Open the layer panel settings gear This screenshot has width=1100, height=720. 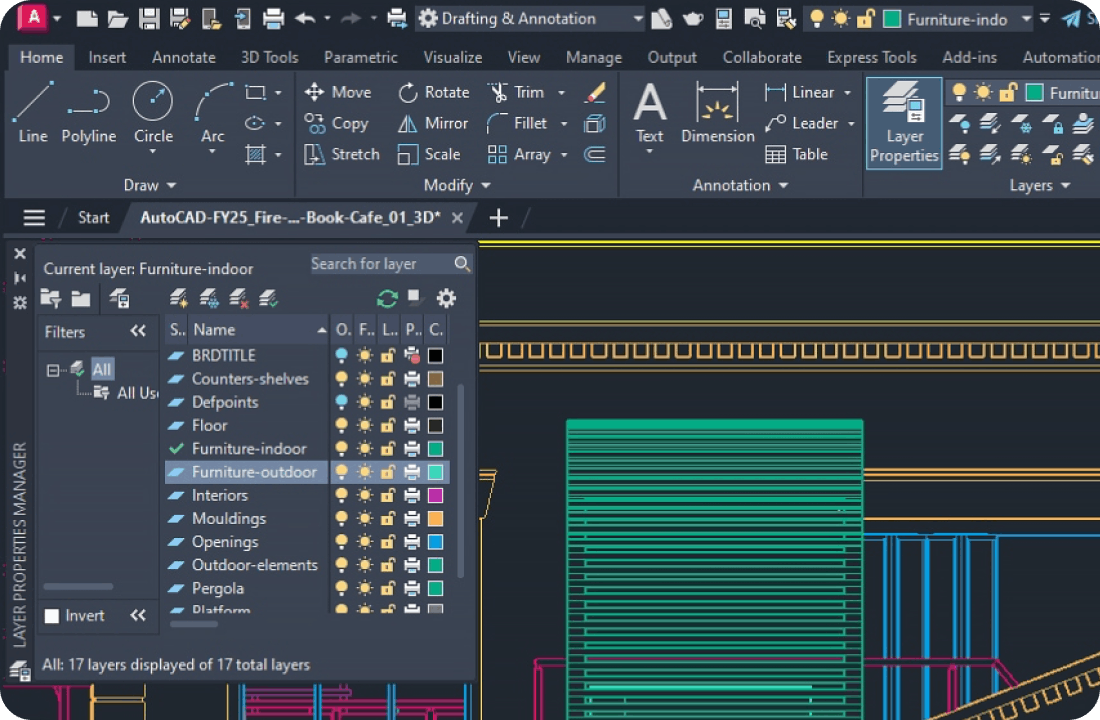tap(446, 297)
